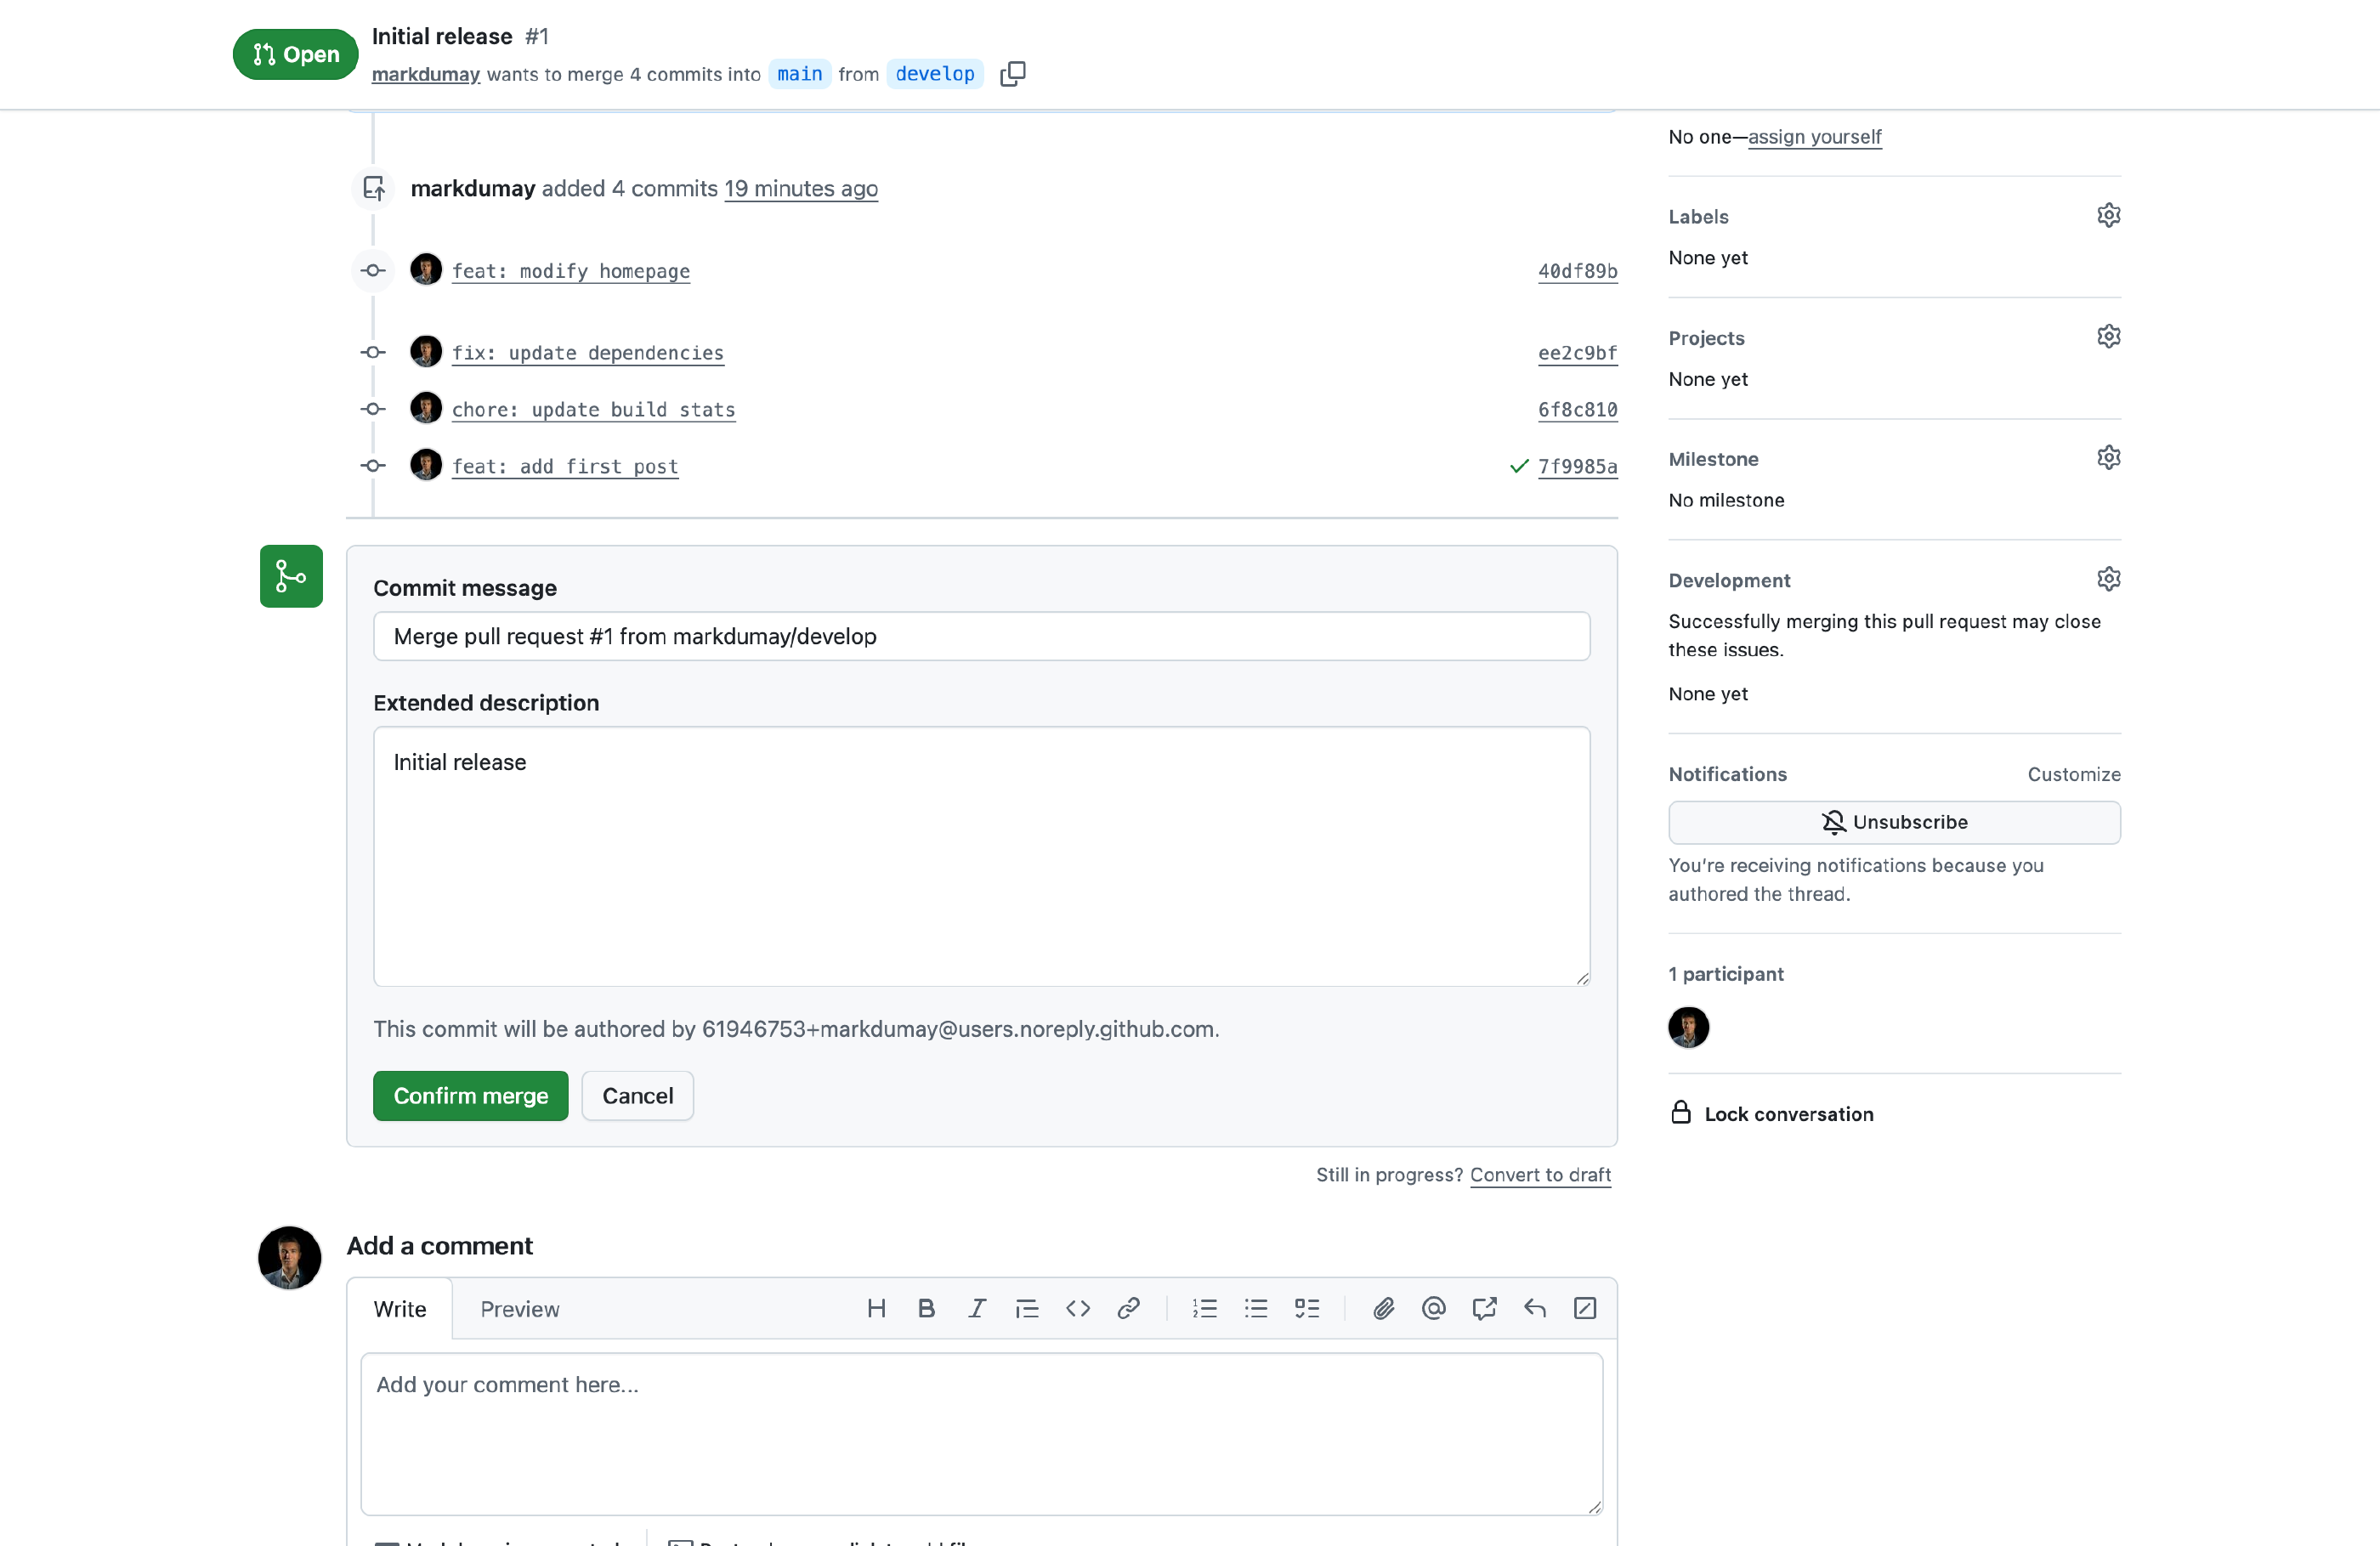2380x1546 pixels.
Task: Click the Commit message input field
Action: click(981, 636)
